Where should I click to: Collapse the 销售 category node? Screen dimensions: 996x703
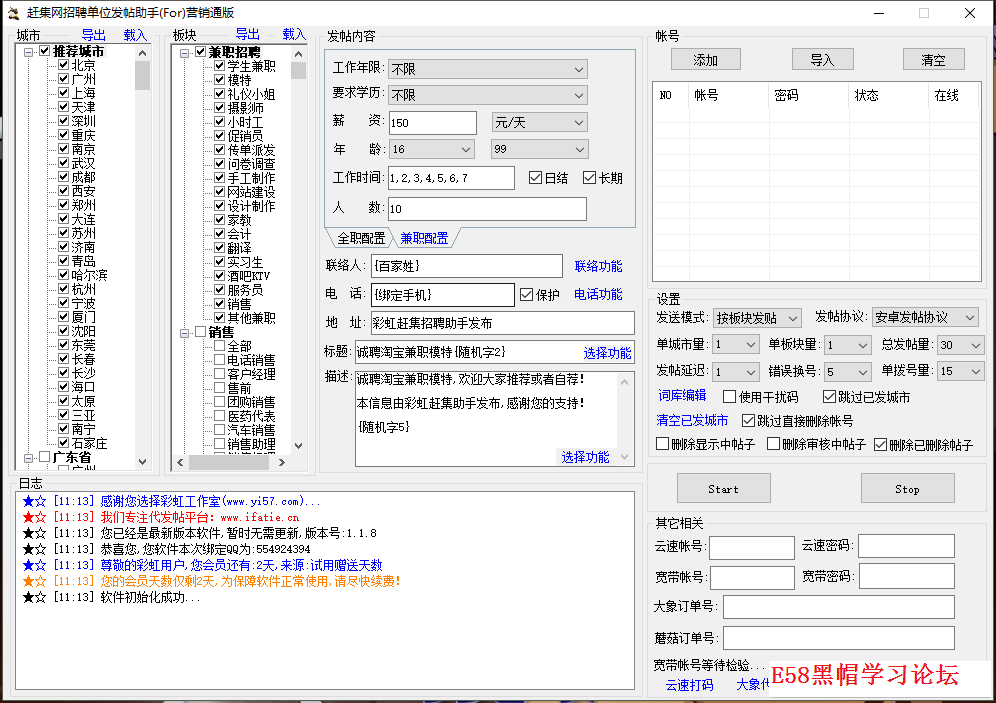[x=185, y=332]
